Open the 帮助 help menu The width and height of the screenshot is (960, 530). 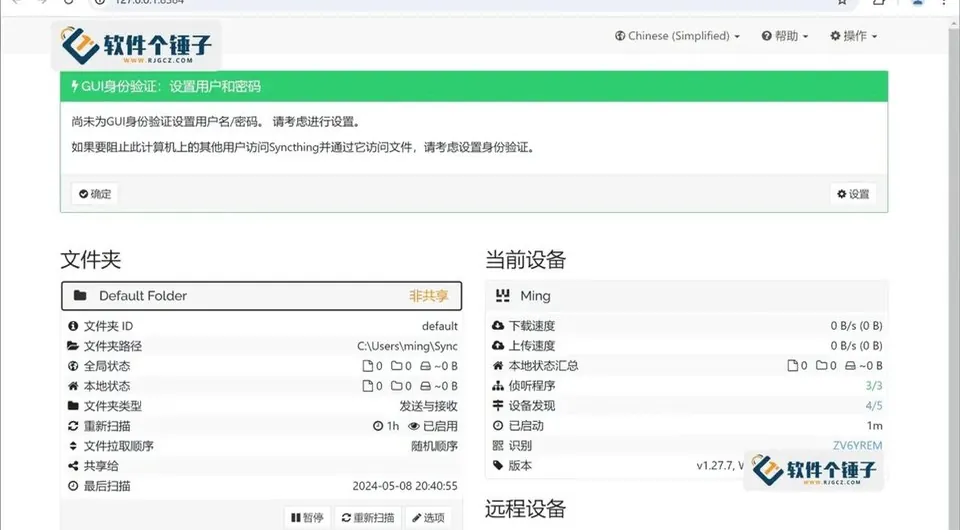784,36
